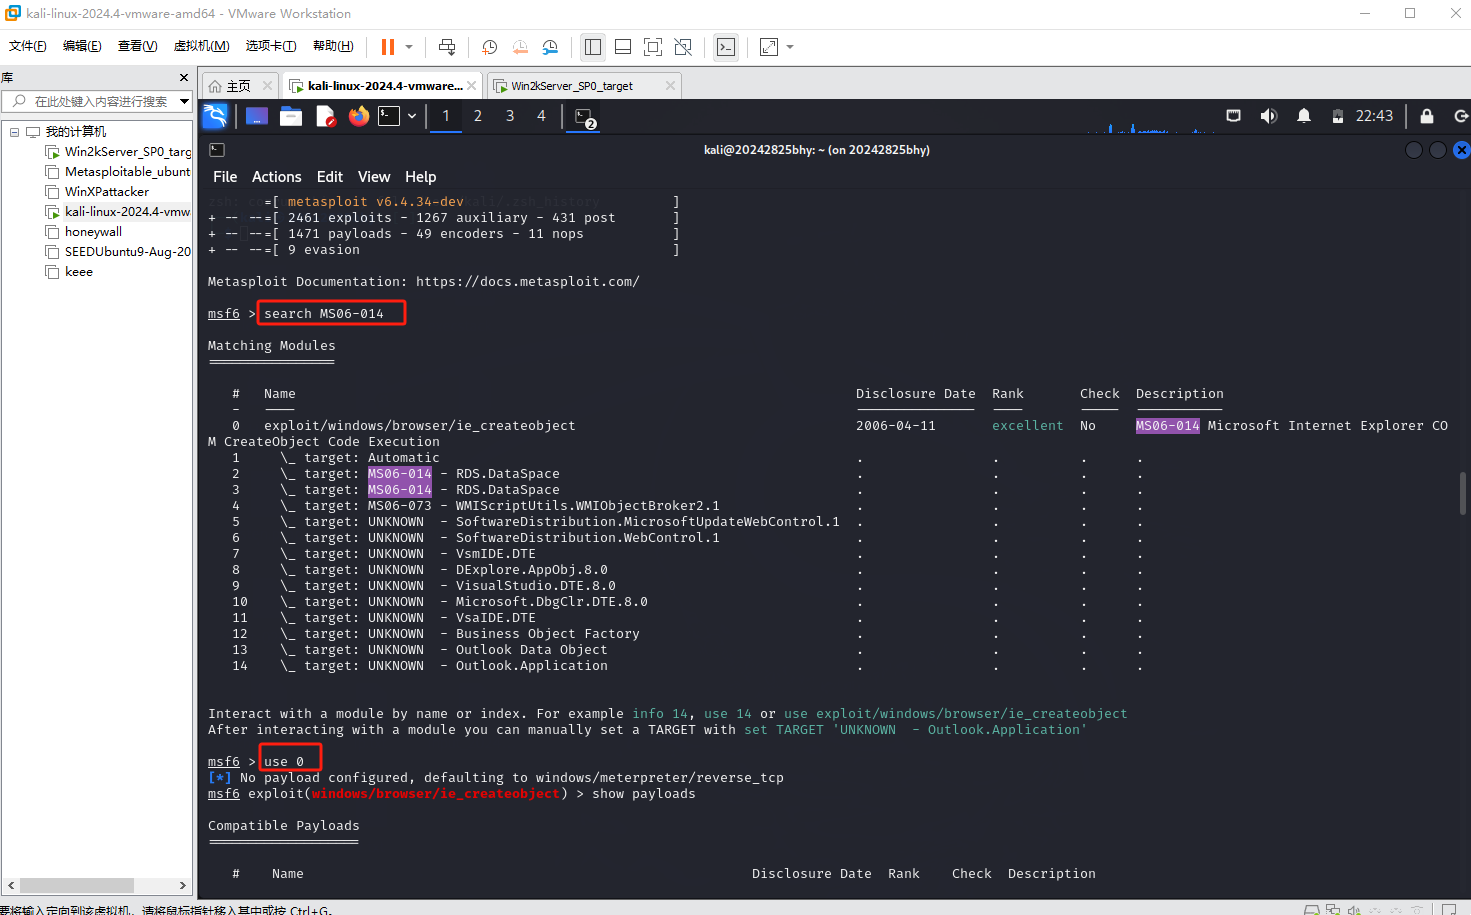Open the library search dropdown arrow

tap(185, 101)
